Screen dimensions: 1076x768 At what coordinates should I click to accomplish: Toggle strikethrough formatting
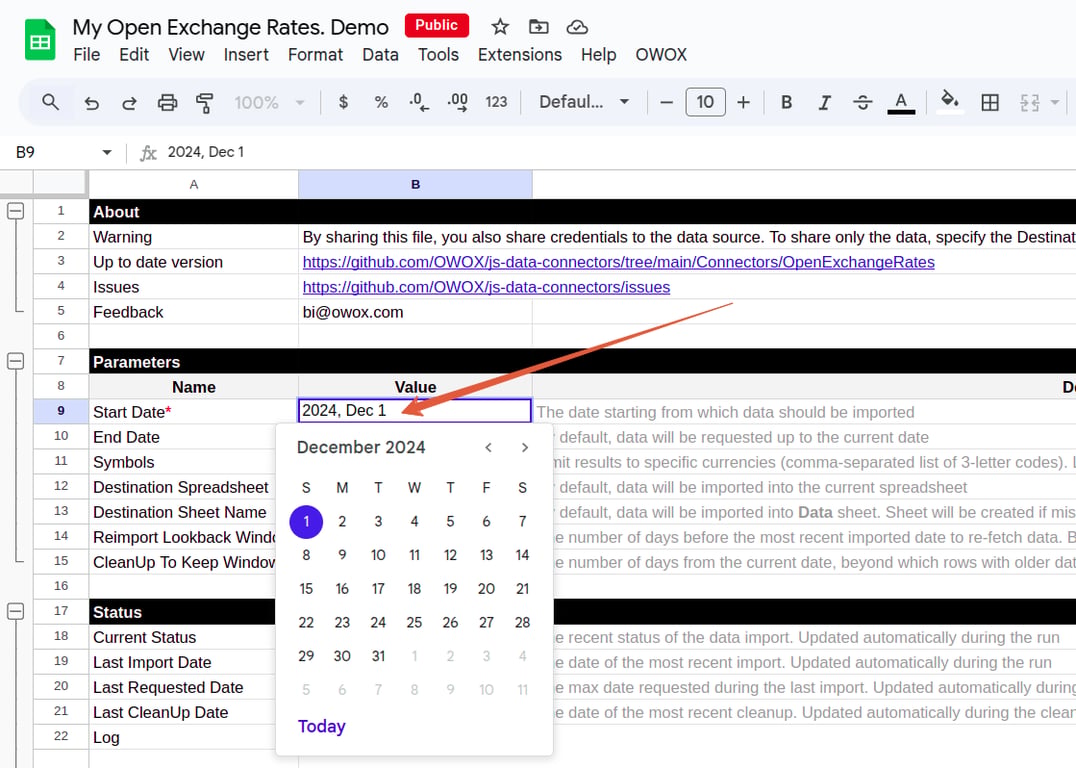point(863,102)
